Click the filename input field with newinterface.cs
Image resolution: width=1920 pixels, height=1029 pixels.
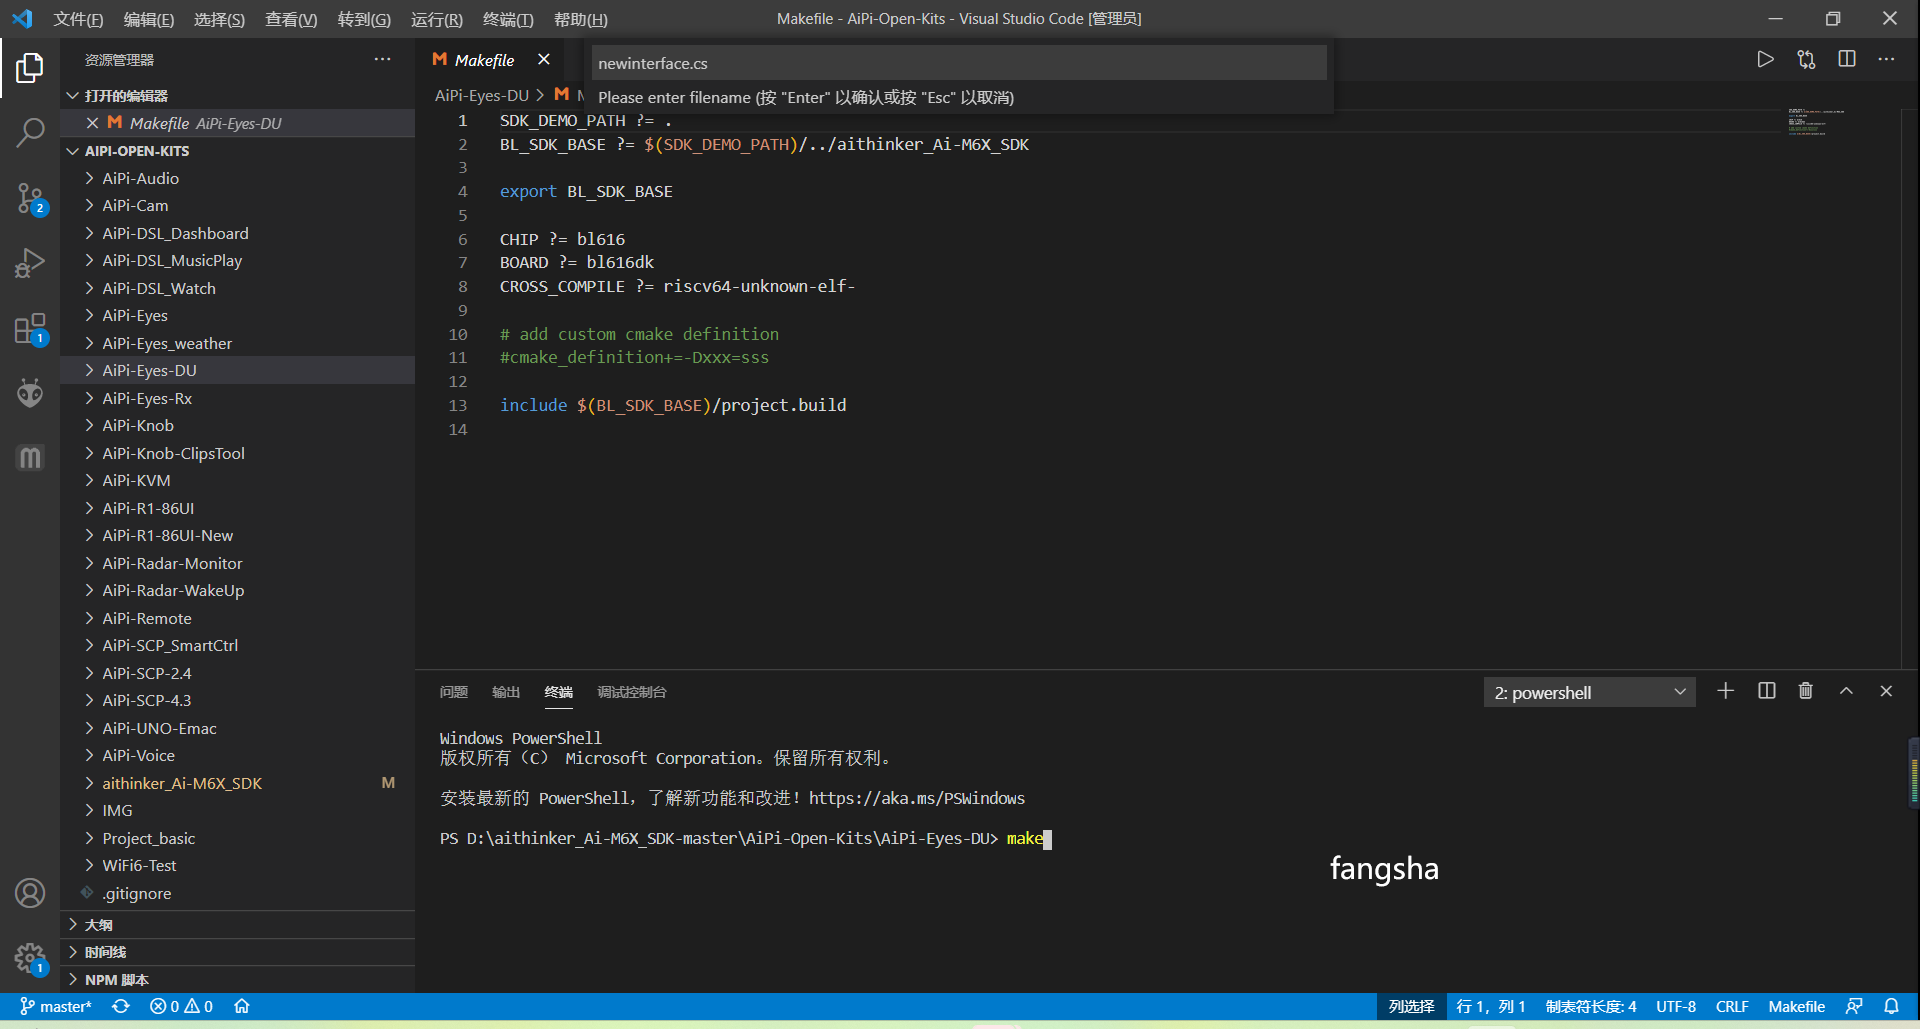click(x=959, y=63)
